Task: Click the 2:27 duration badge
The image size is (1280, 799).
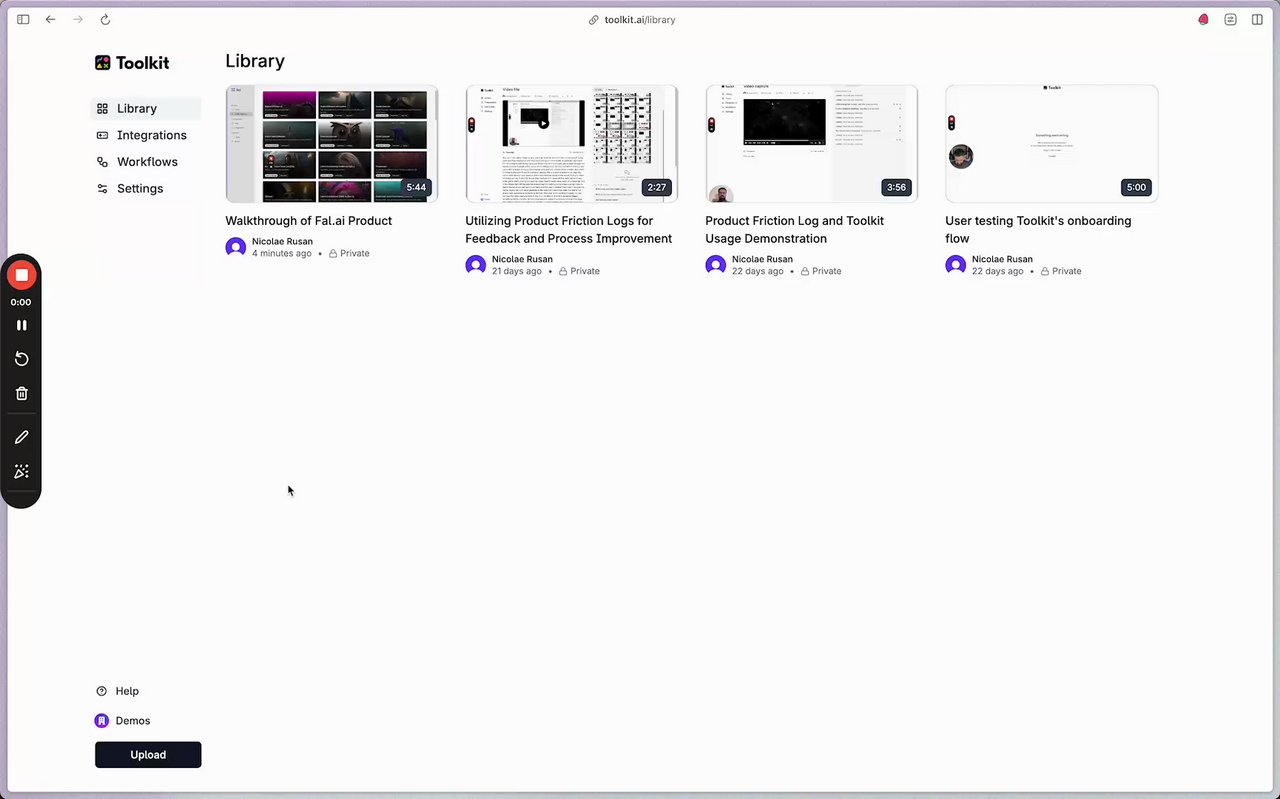Action: (x=656, y=187)
